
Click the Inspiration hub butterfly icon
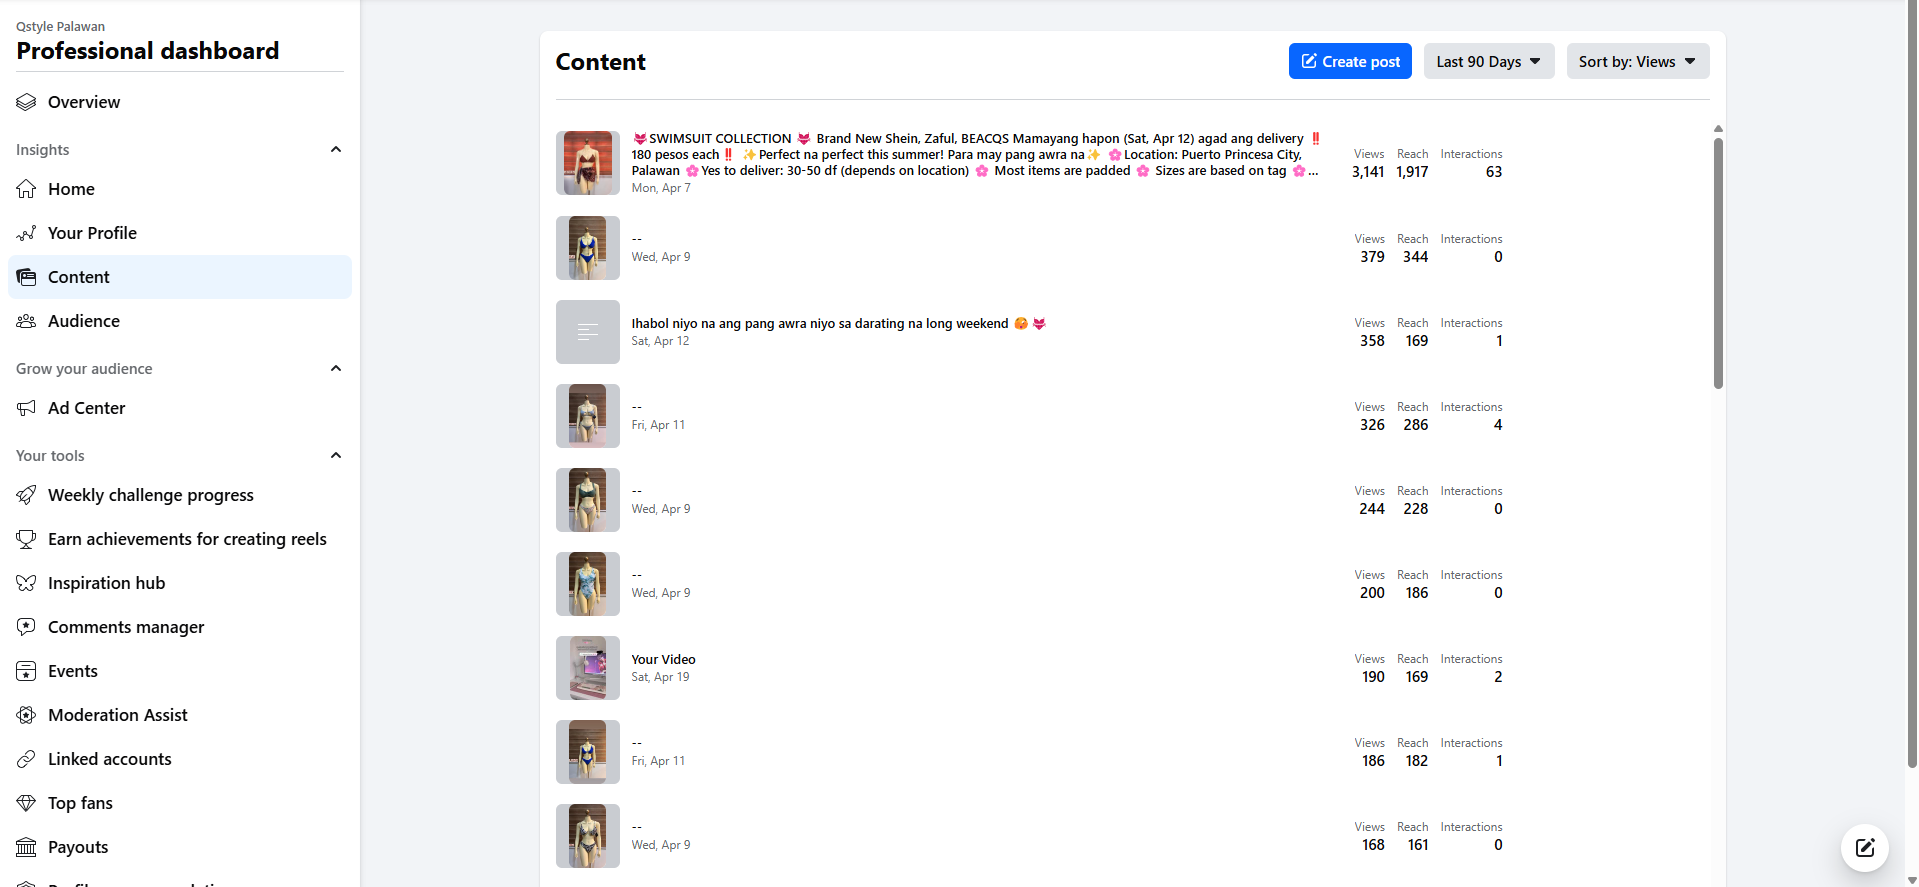26,583
